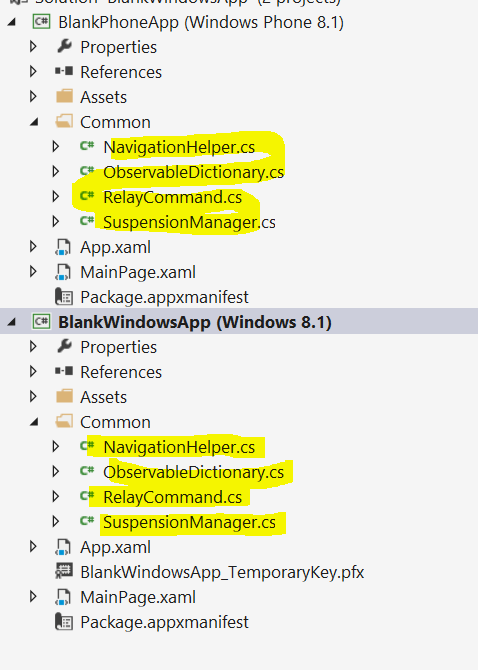Click the BlankPhoneApp Common open-folder icon

pos(64,122)
